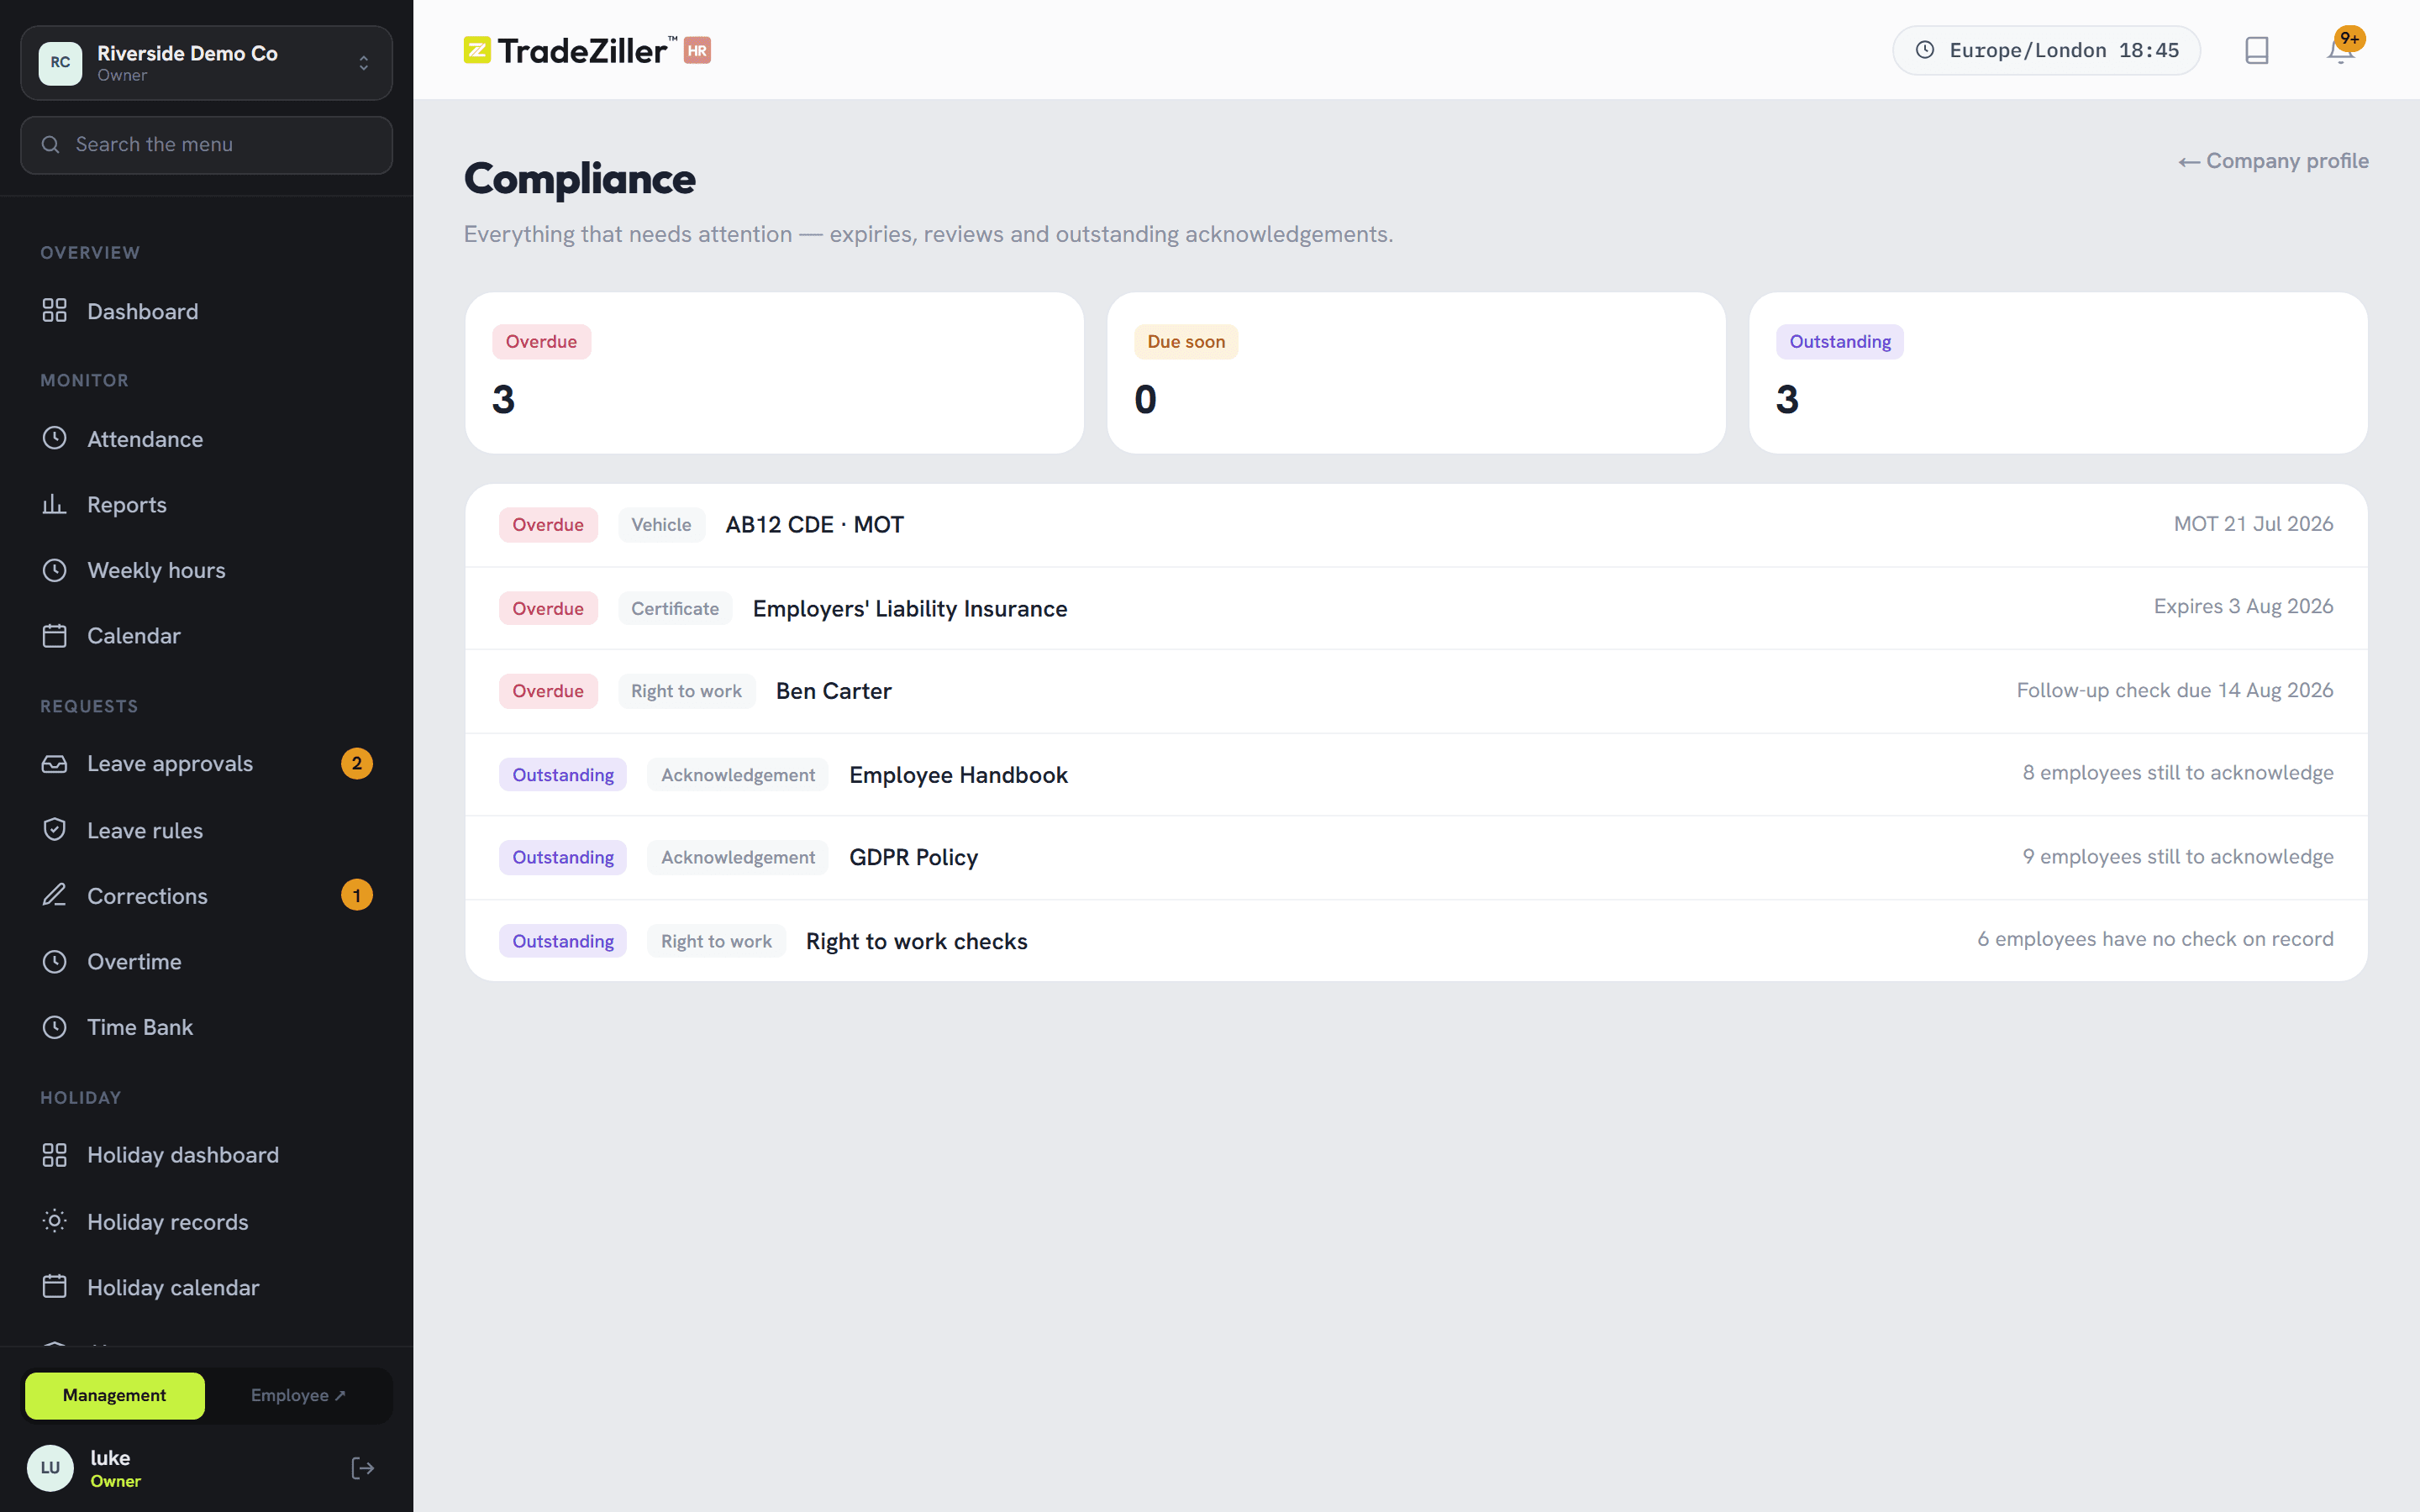Open the Ben Carter right to work row
Viewport: 2420px width, 1512px height.
[1416, 691]
